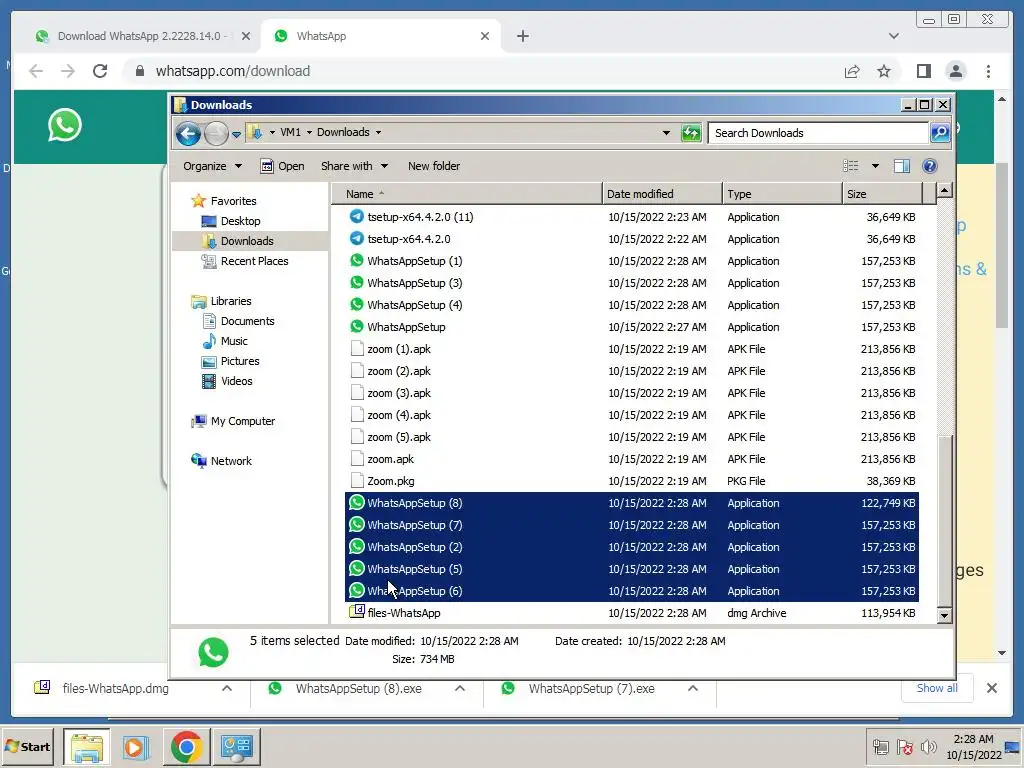
Task: Select the WhatsAppSetup (8) row
Action: [x=632, y=503]
